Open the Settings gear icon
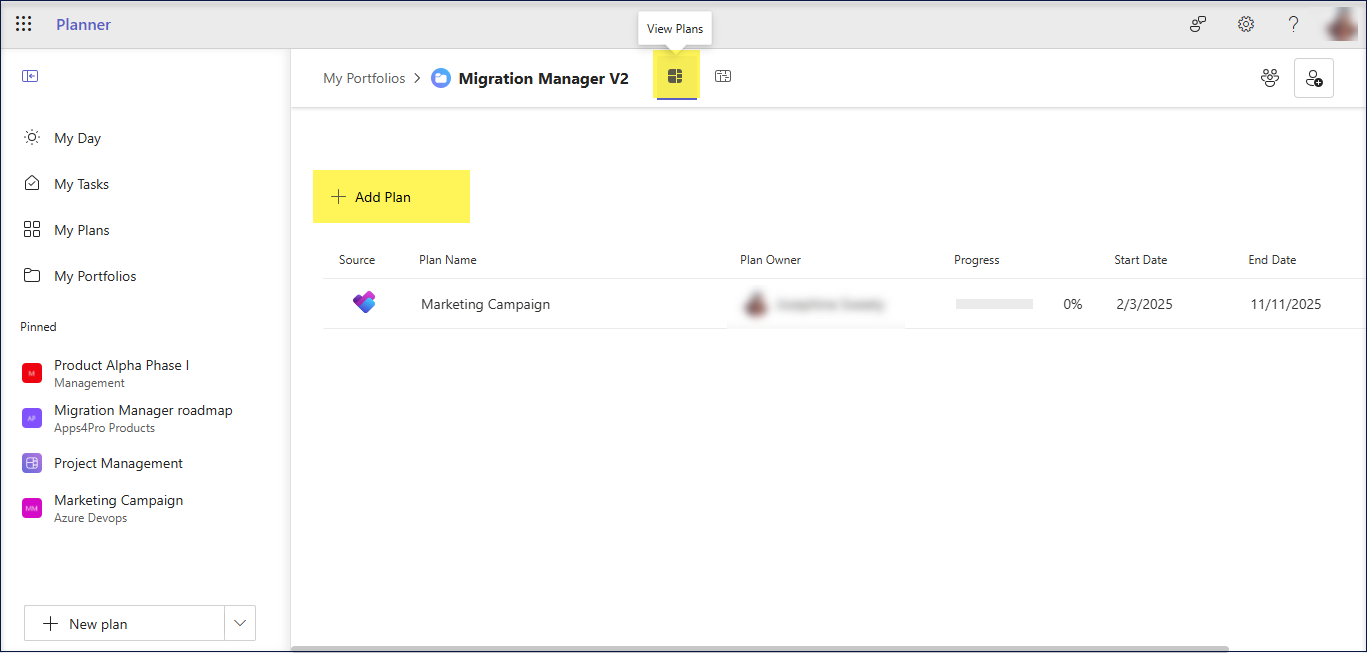 (x=1245, y=23)
